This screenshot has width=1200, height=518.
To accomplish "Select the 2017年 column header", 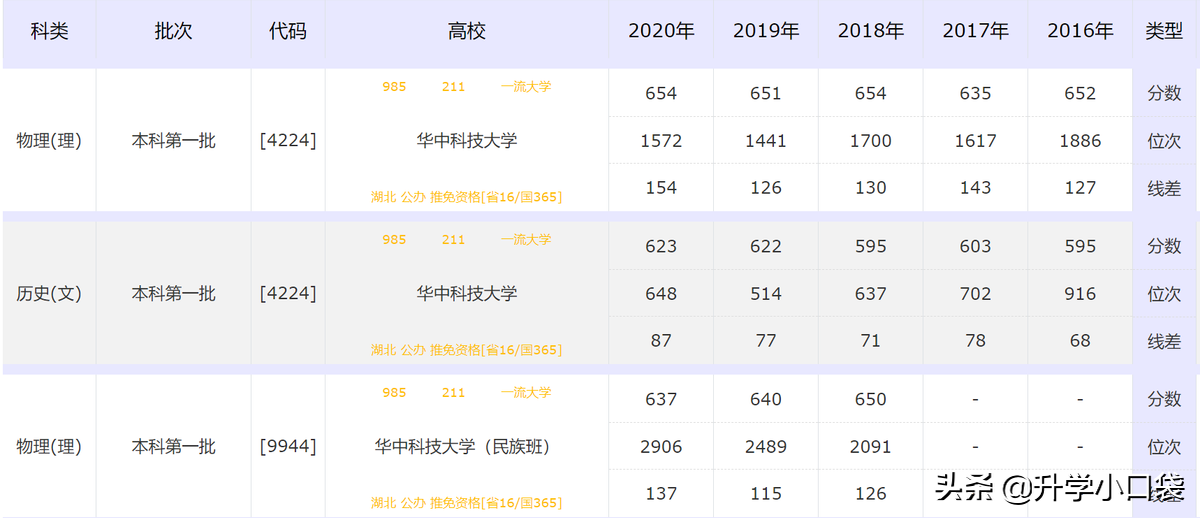I will 975,32.
